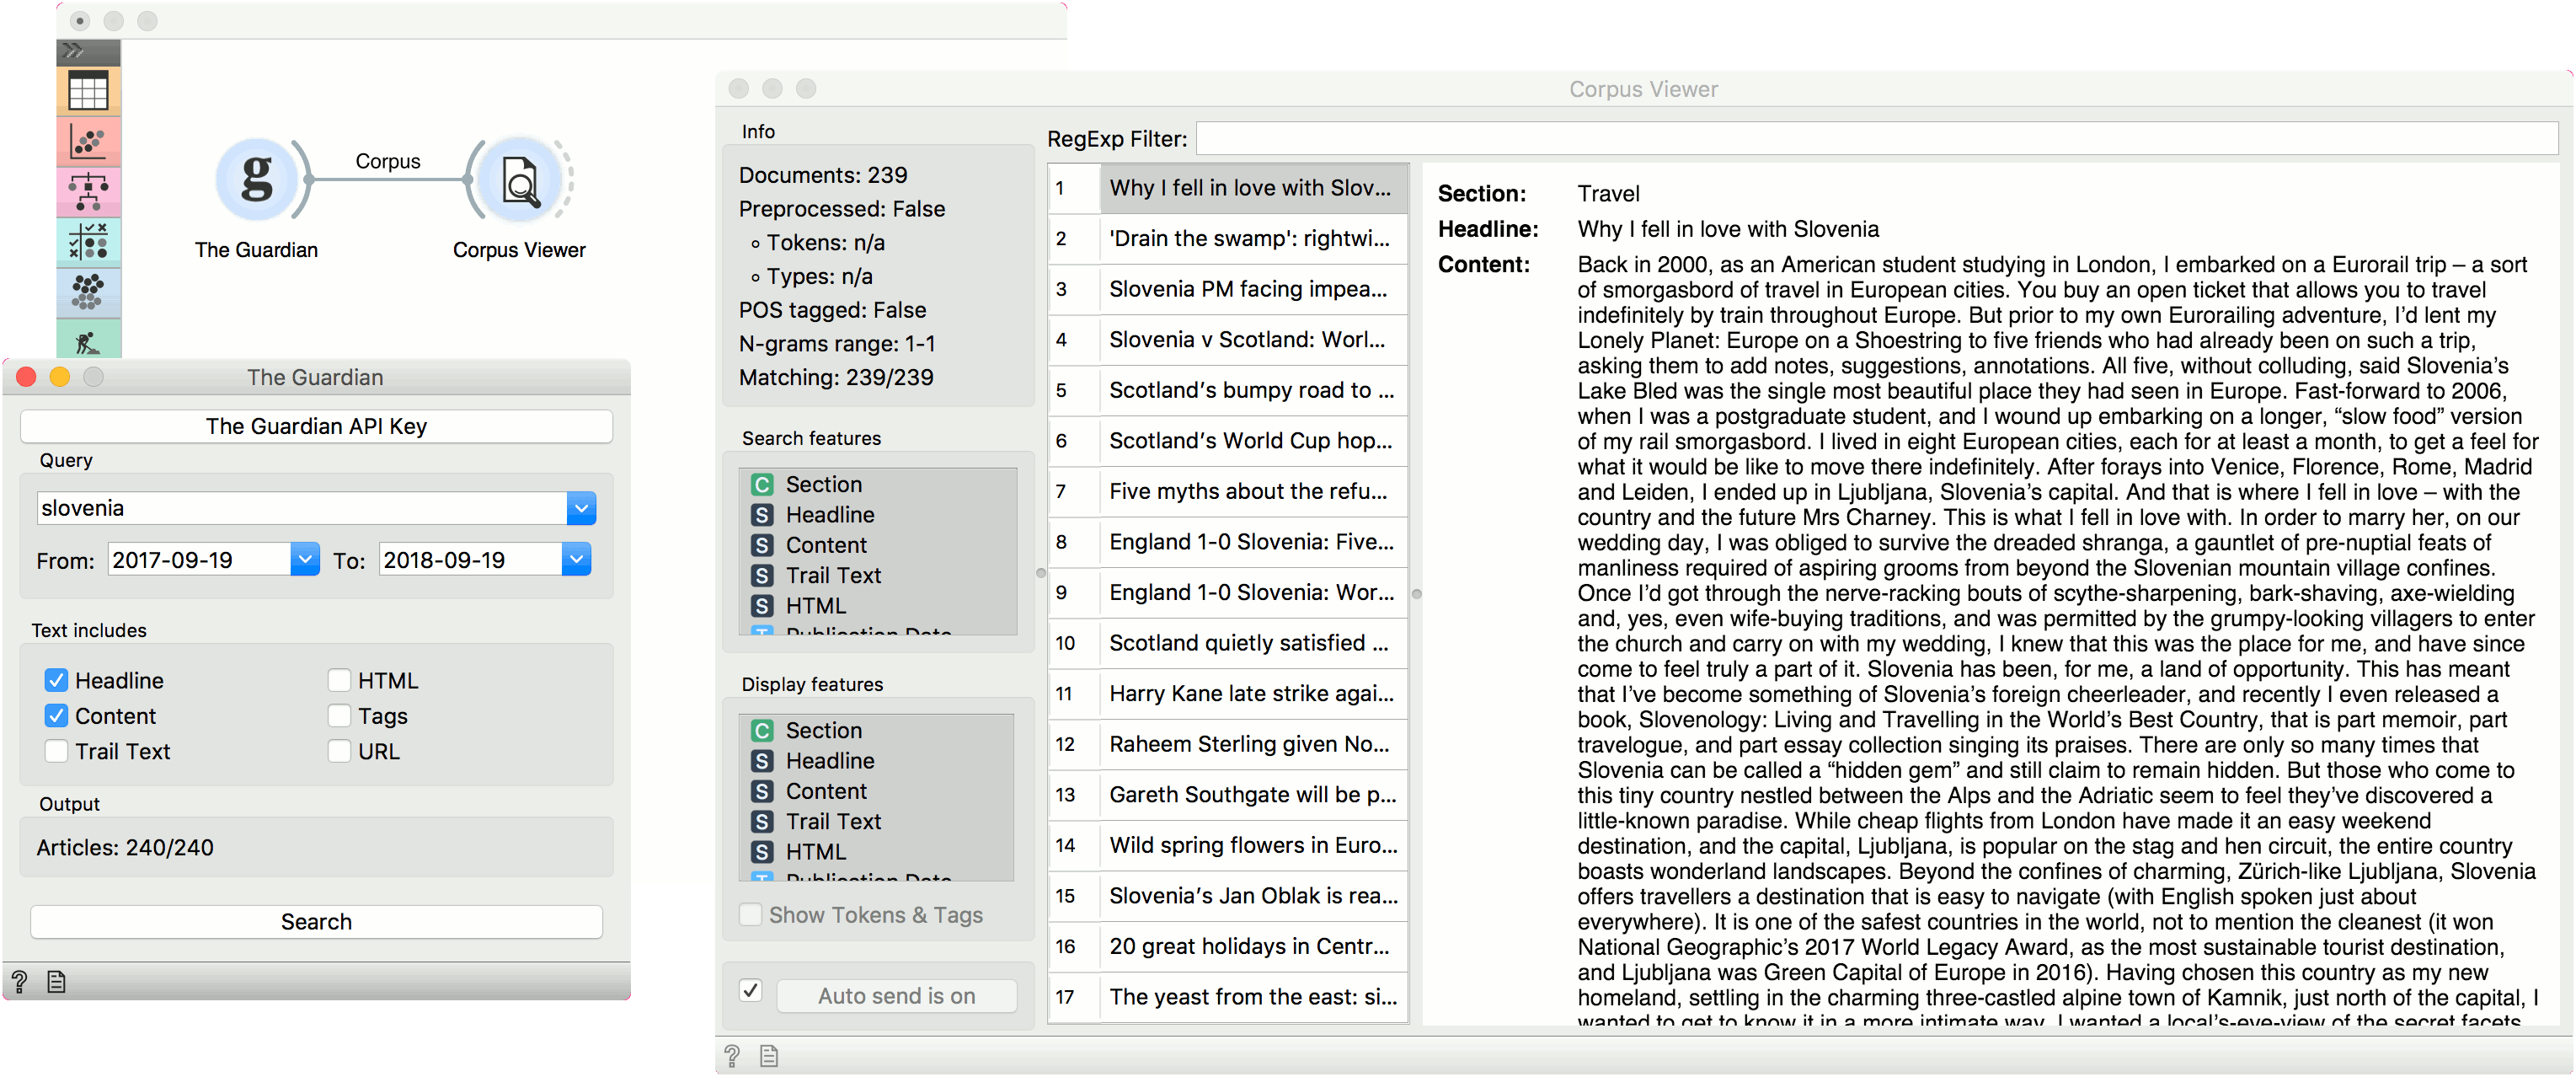The image size is (2576, 1077).
Task: Select the Visualize scatter plot category icon
Action: 88,142
